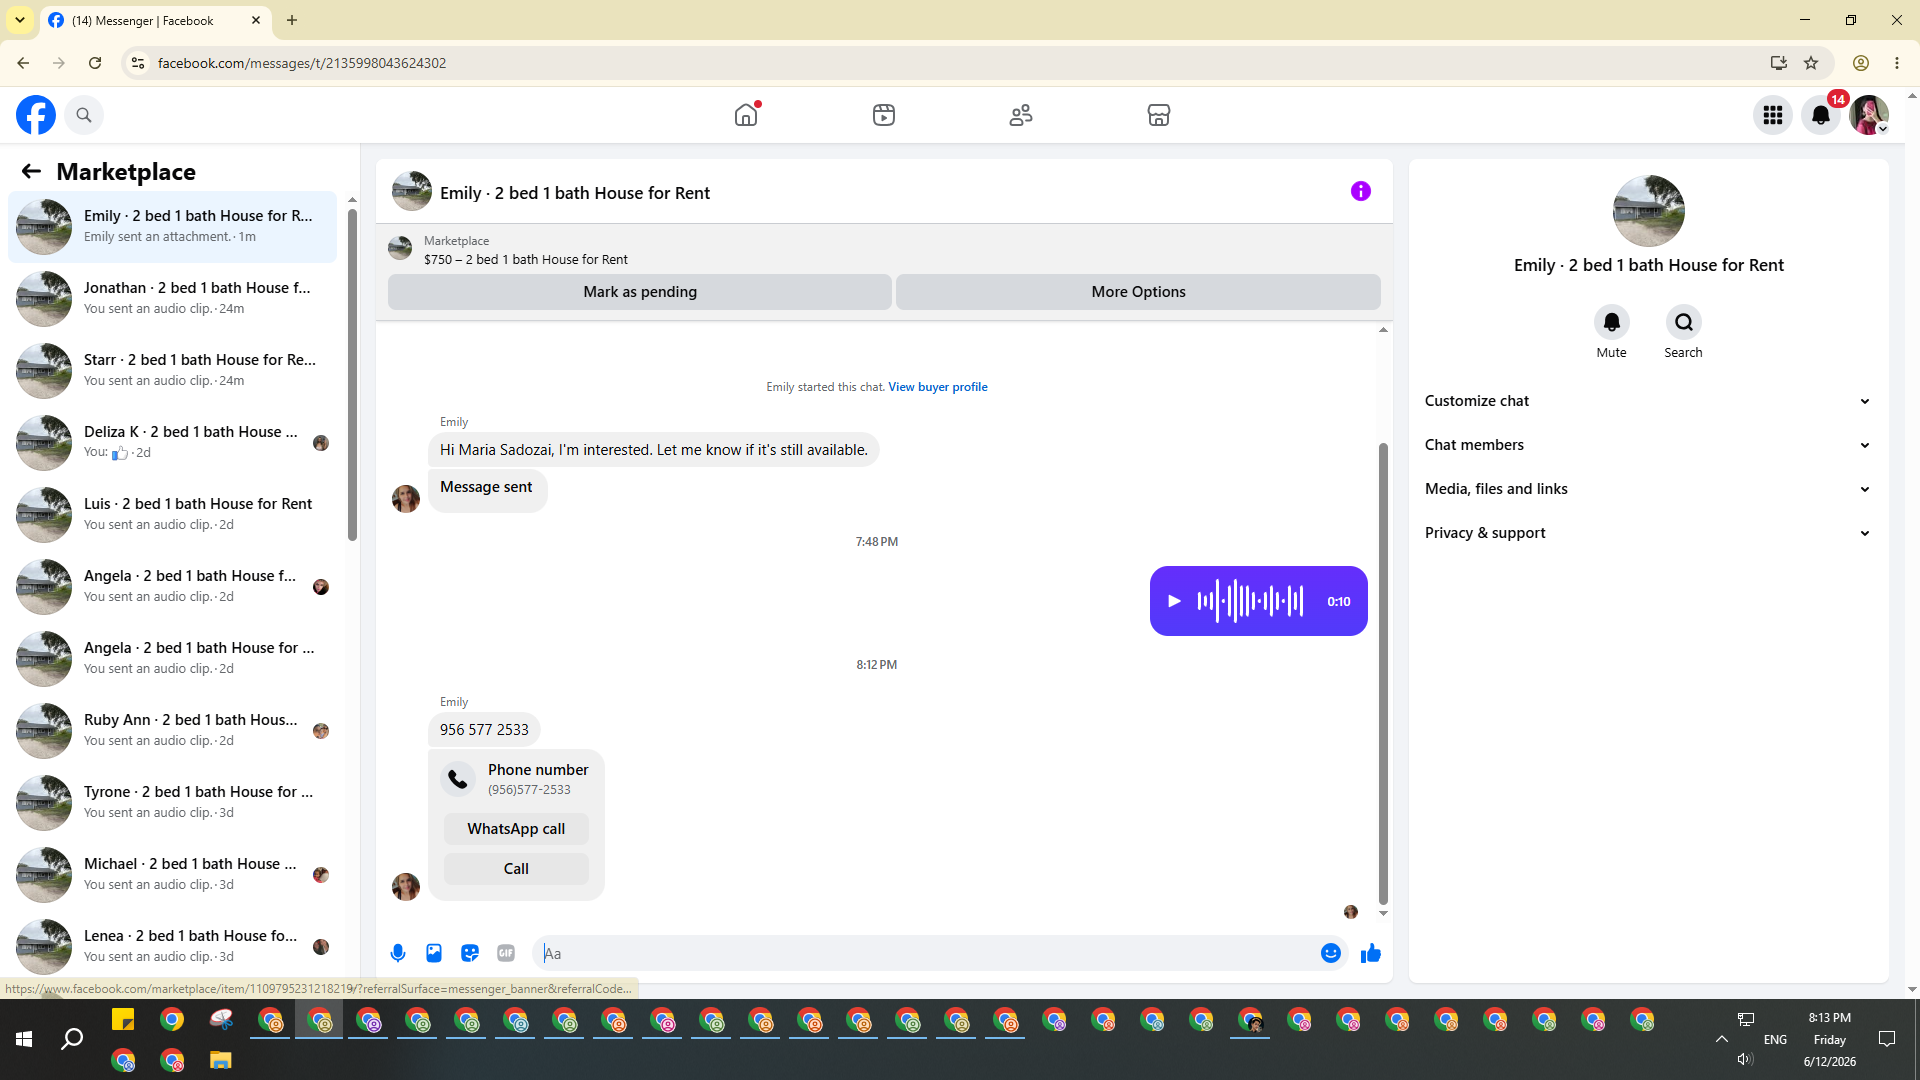The height and width of the screenshot is (1080, 1920).
Task: Click the More Options button
Action: [x=1138, y=292]
